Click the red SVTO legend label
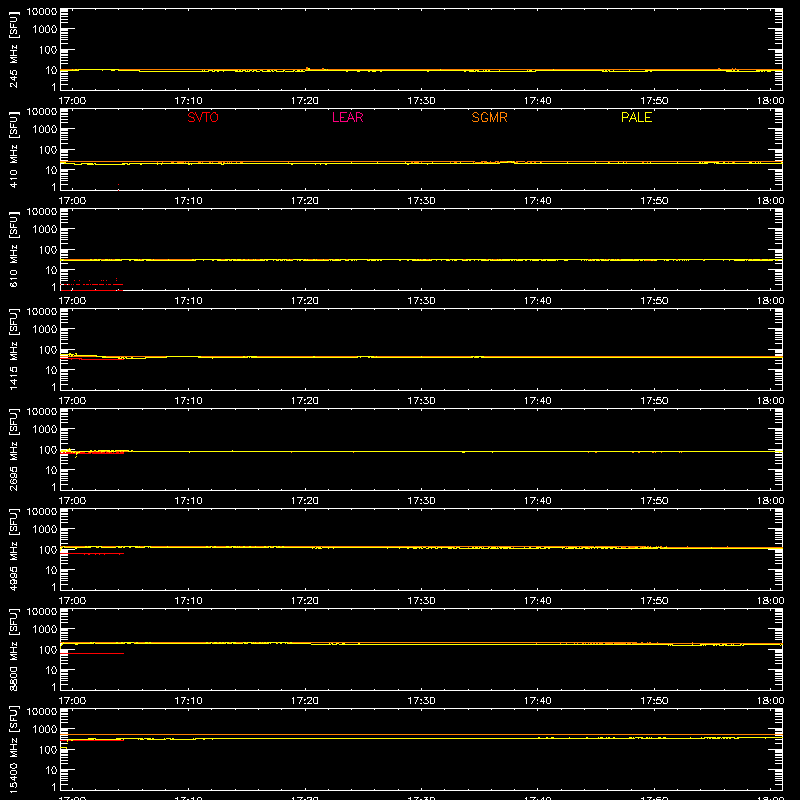 click(203, 117)
